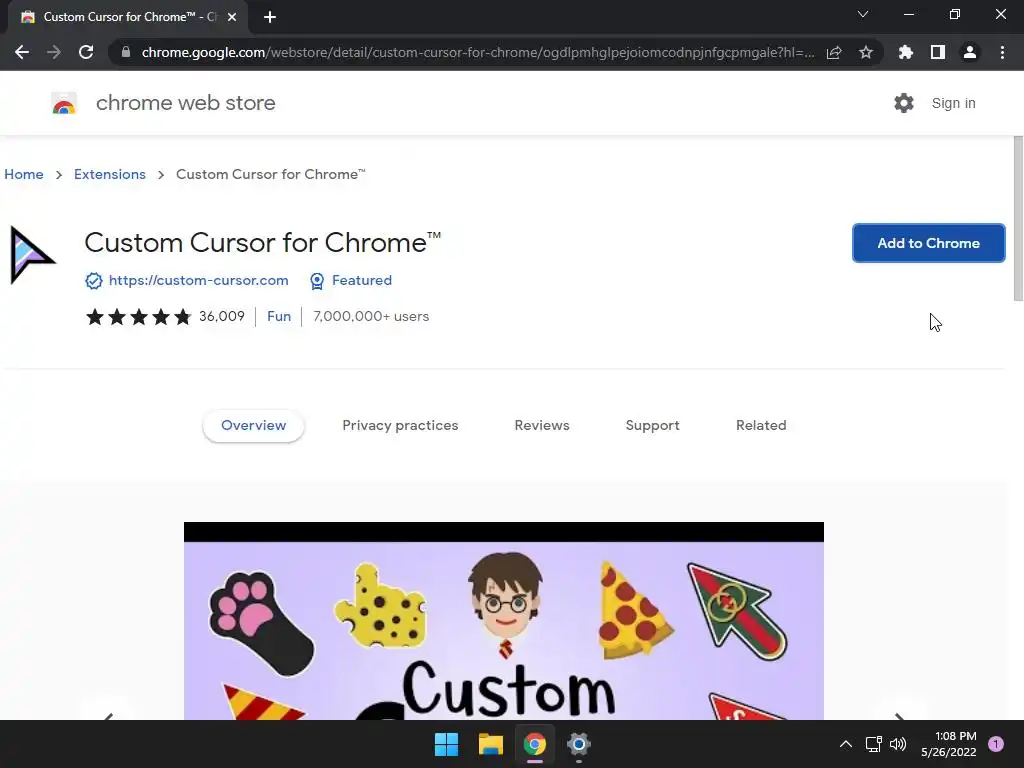Open Settings from the taskbar
1024x768 pixels.
click(x=579, y=744)
